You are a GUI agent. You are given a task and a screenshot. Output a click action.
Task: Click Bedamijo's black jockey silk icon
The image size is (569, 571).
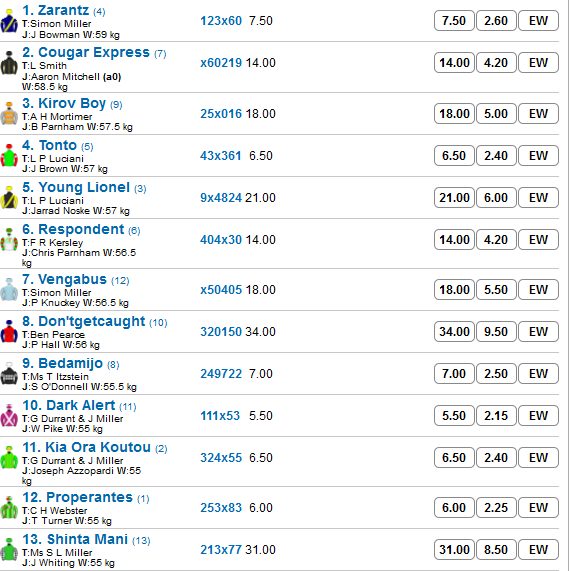pyautogui.click(x=9, y=374)
